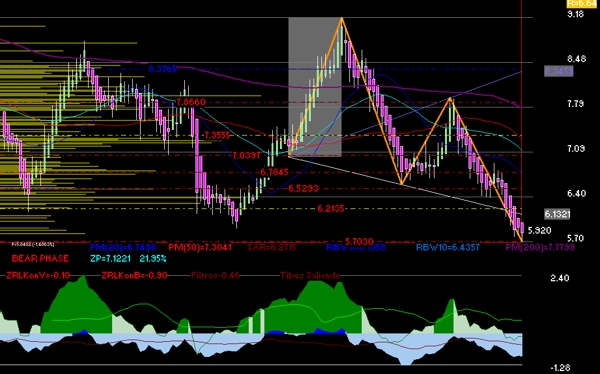Click the blue 8.3765 level label
Image resolution: width=600 pixels, height=374 pixels.
pos(163,69)
